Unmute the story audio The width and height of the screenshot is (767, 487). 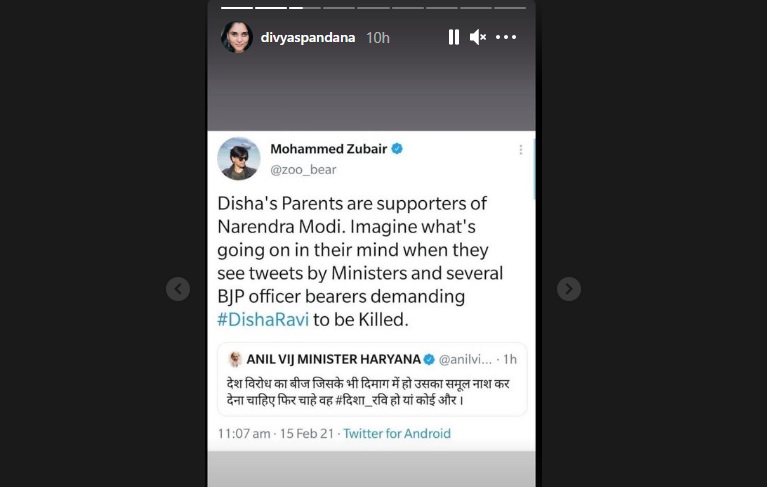click(477, 37)
